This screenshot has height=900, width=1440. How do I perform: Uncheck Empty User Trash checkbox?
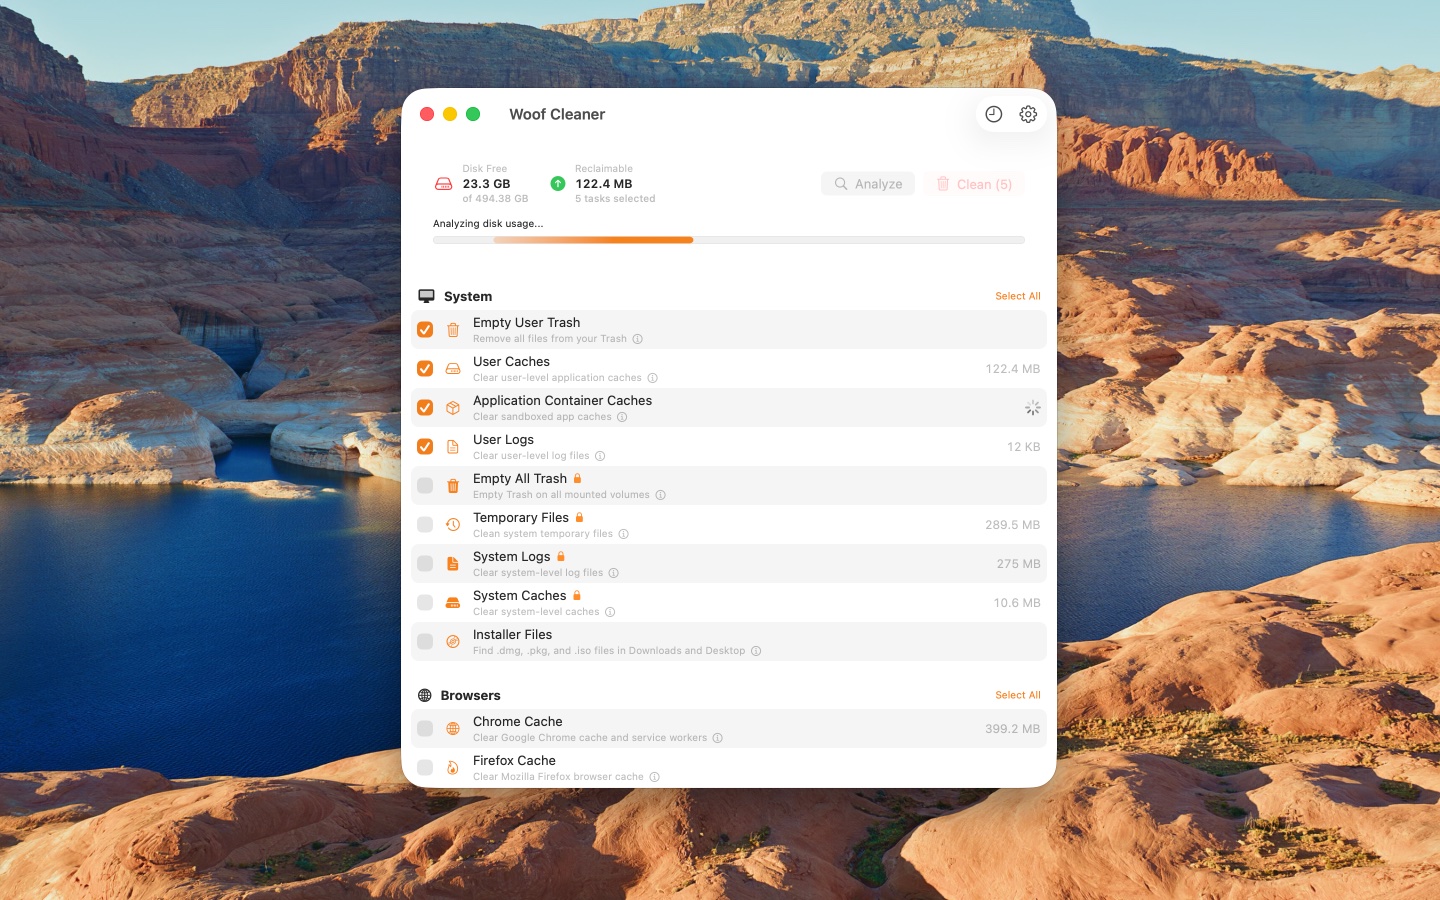(425, 330)
